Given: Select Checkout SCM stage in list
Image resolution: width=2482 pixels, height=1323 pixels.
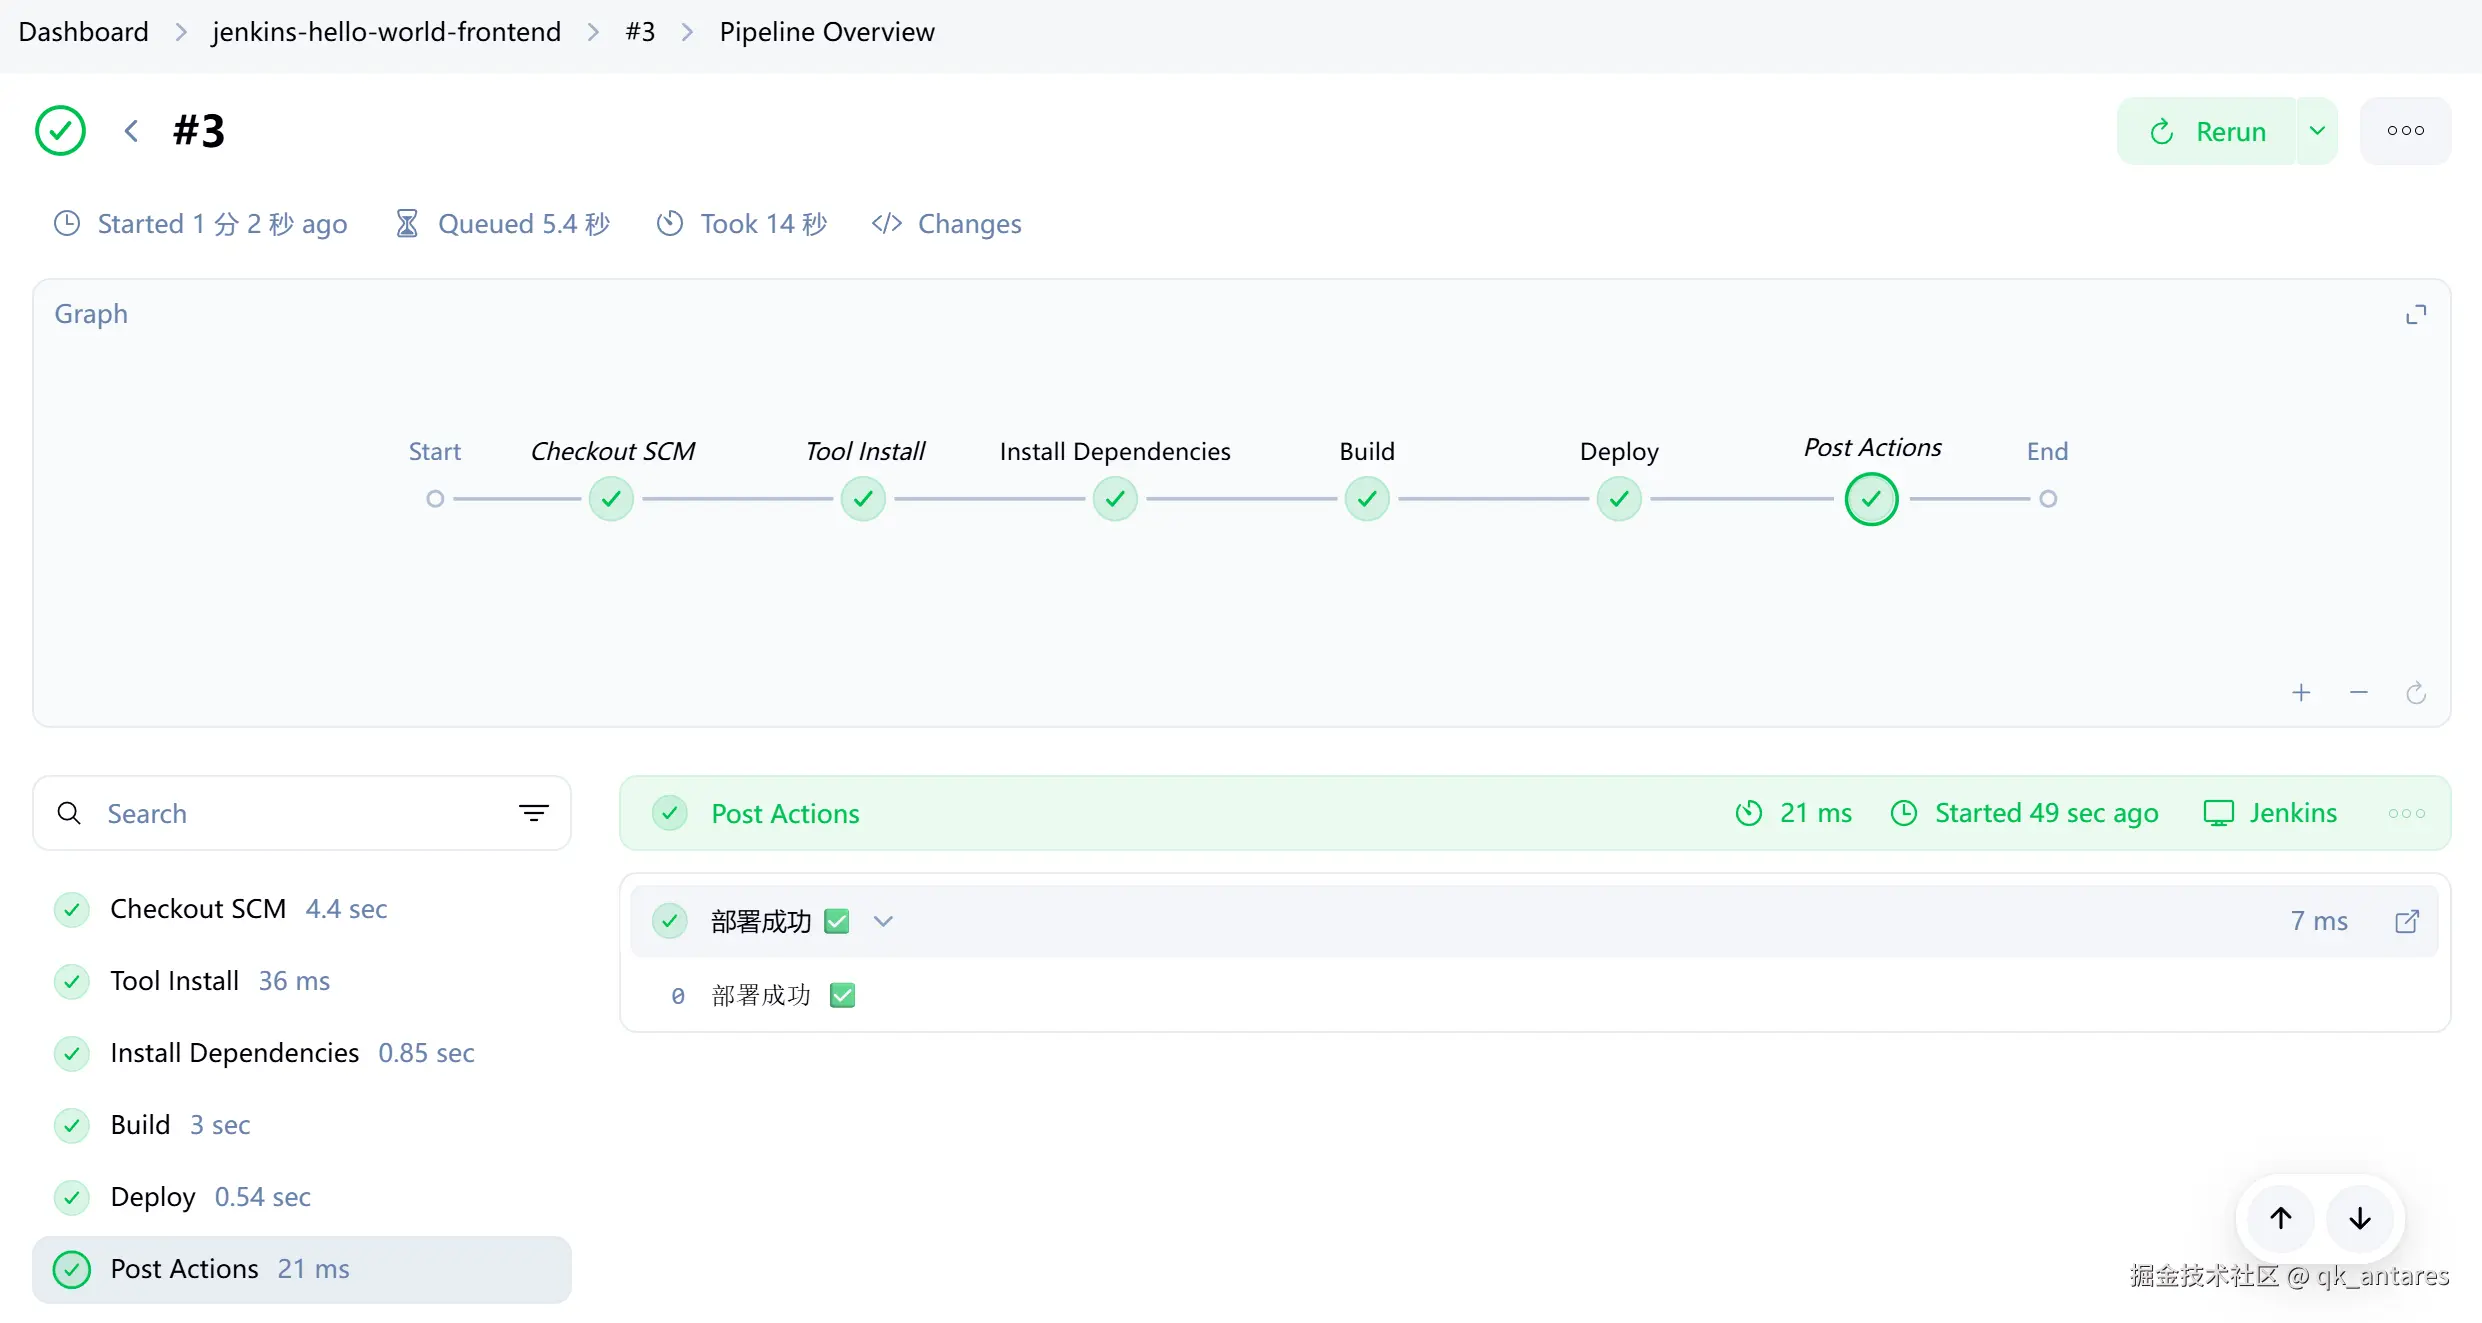Looking at the screenshot, I should tap(302, 909).
